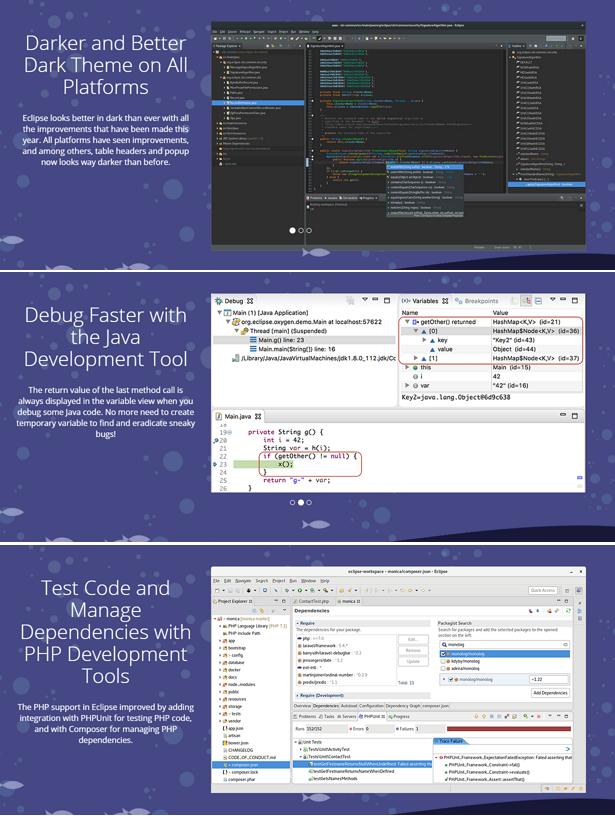Check the kdyby/monolog package checkbox

[x=443, y=661]
